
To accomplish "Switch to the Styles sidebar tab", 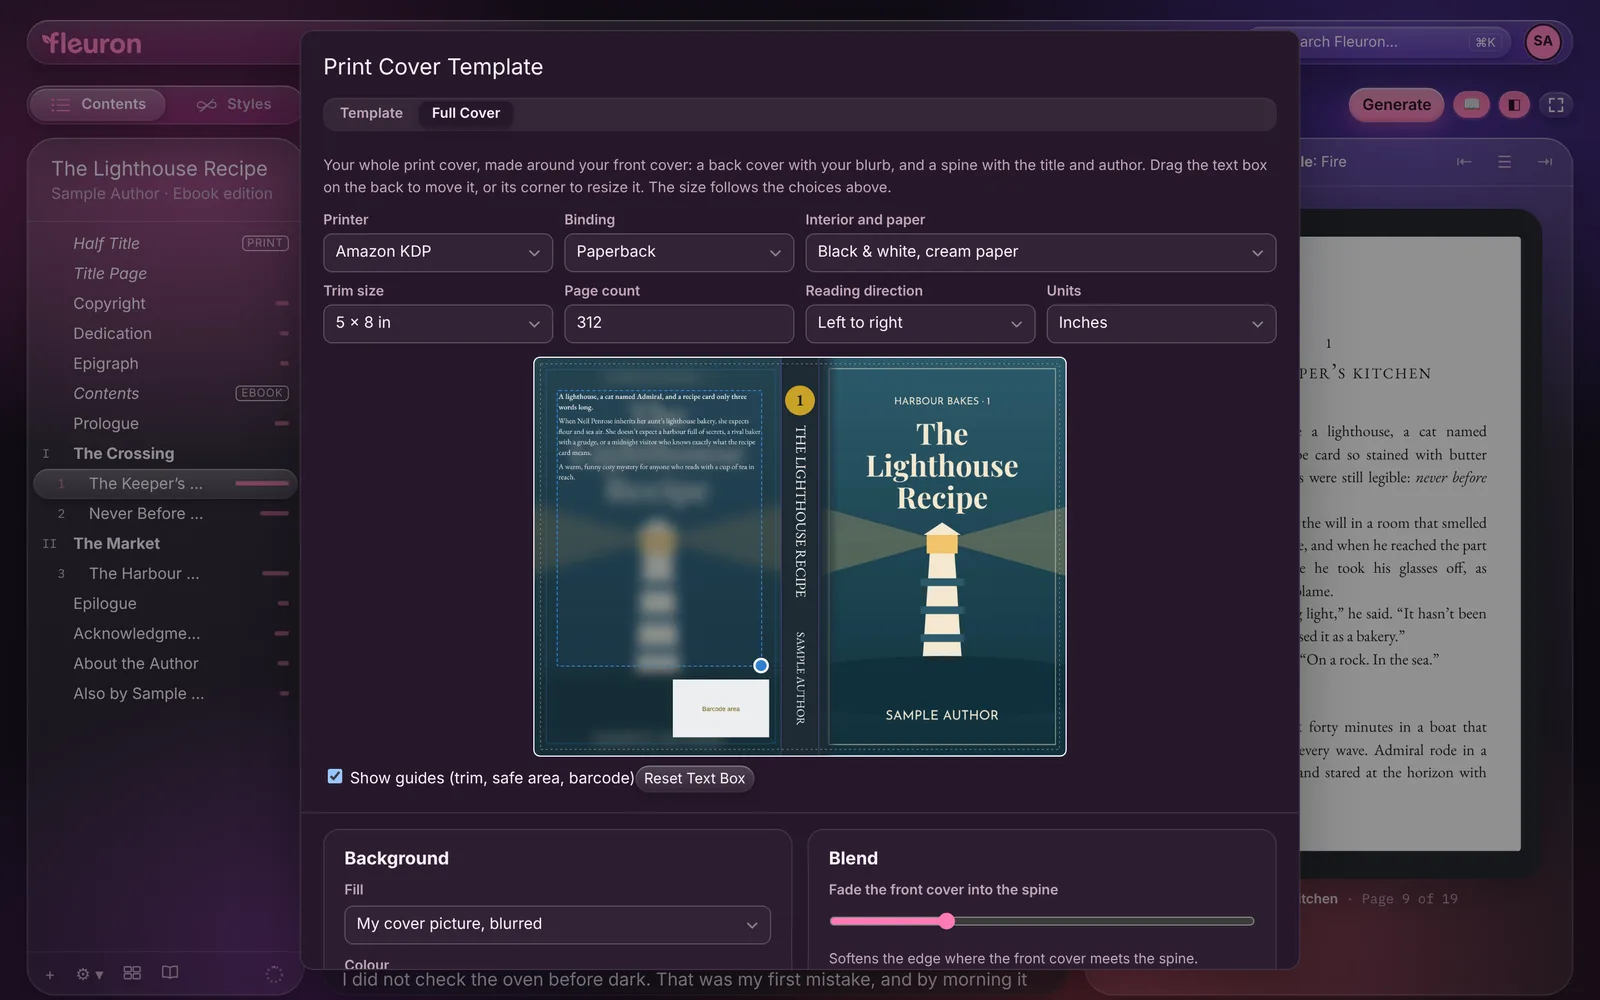I will tap(234, 104).
